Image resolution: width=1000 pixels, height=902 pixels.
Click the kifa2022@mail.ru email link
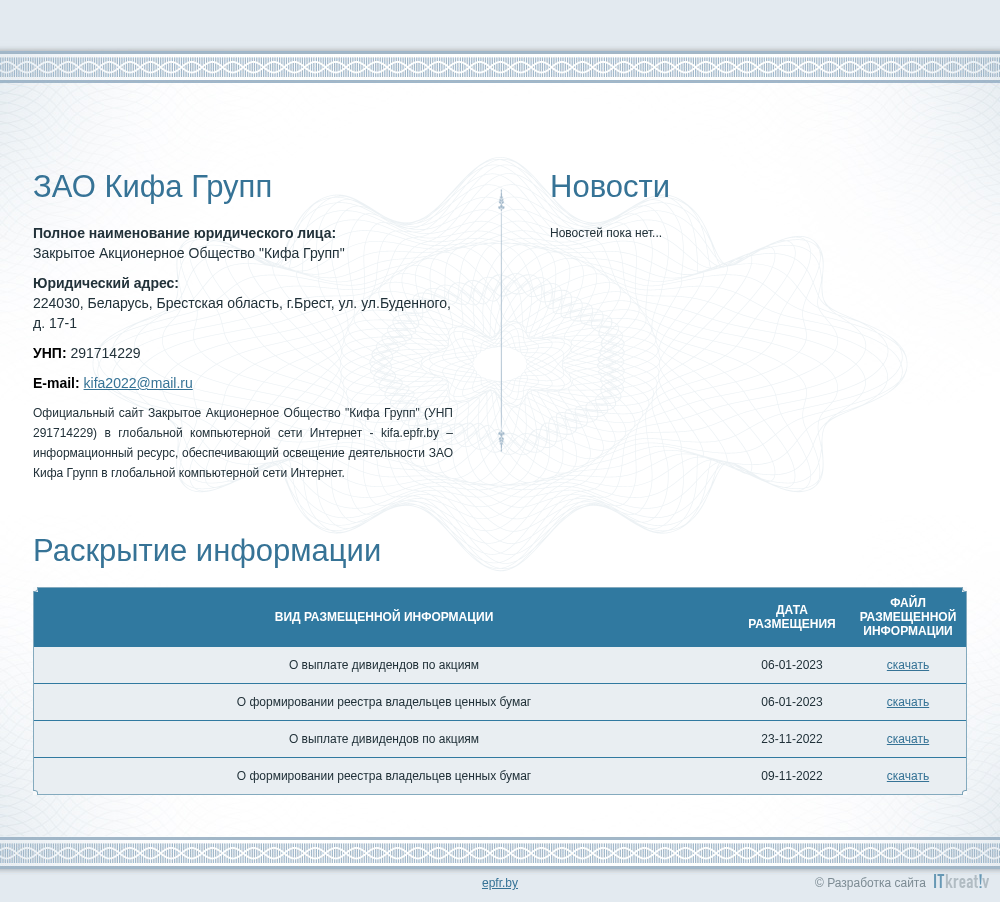click(138, 383)
